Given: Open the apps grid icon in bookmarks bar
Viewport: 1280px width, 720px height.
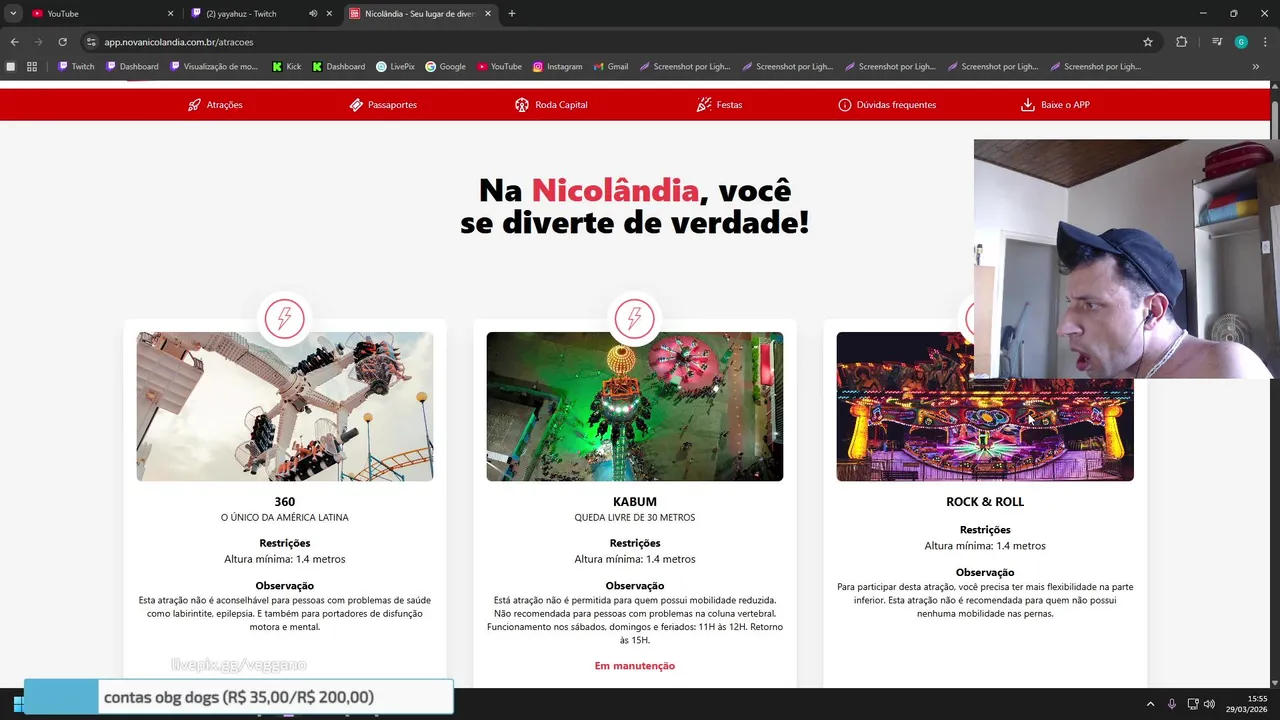Looking at the screenshot, I should pyautogui.click(x=32, y=67).
